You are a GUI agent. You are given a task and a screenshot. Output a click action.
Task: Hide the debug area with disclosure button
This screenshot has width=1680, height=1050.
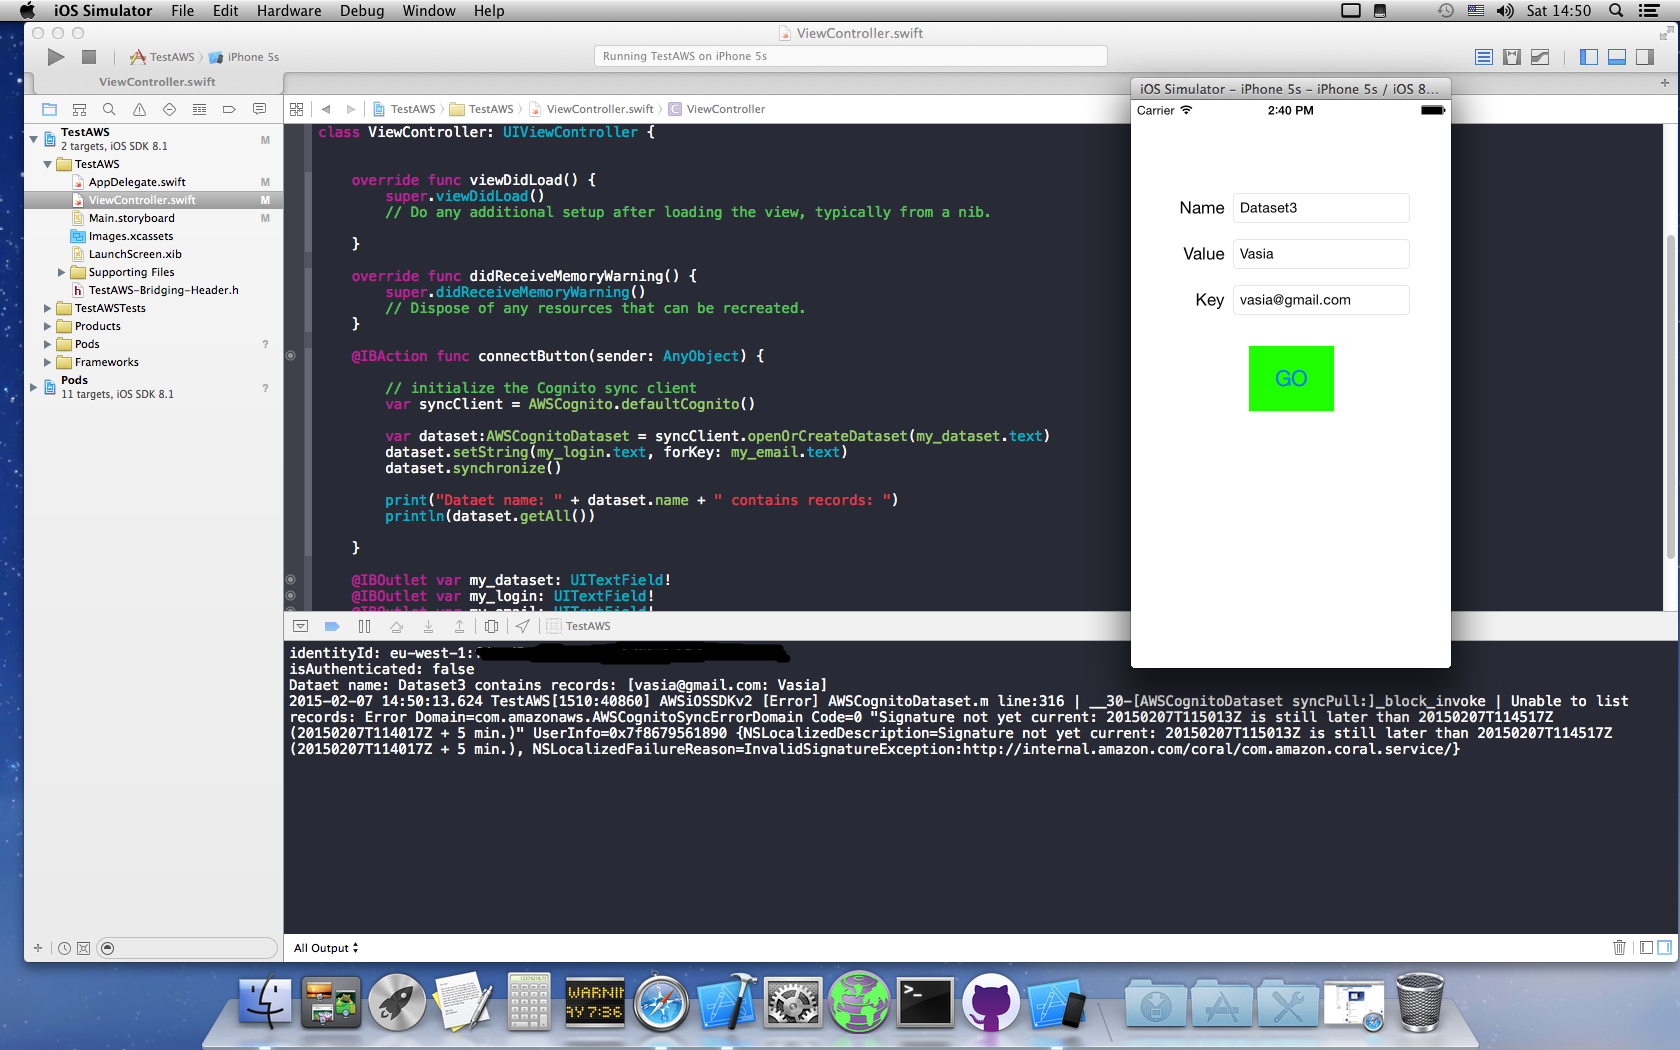(300, 626)
